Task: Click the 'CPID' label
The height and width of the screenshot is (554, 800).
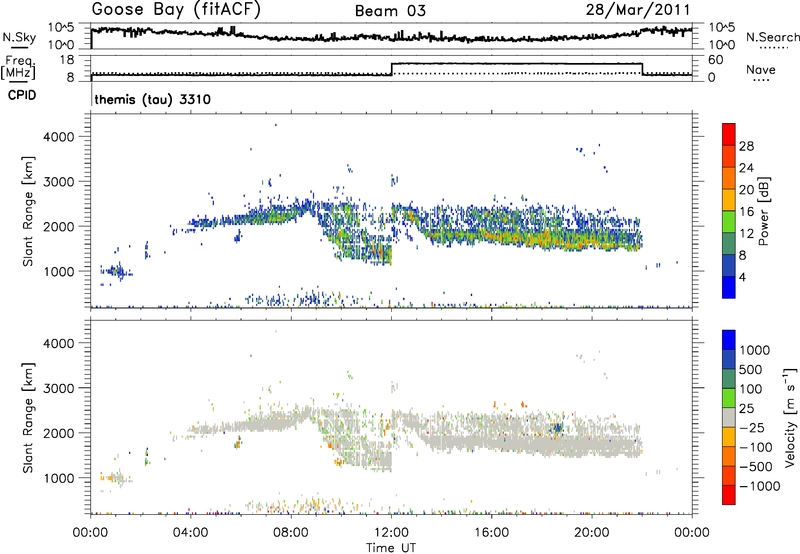Action: click(x=22, y=95)
